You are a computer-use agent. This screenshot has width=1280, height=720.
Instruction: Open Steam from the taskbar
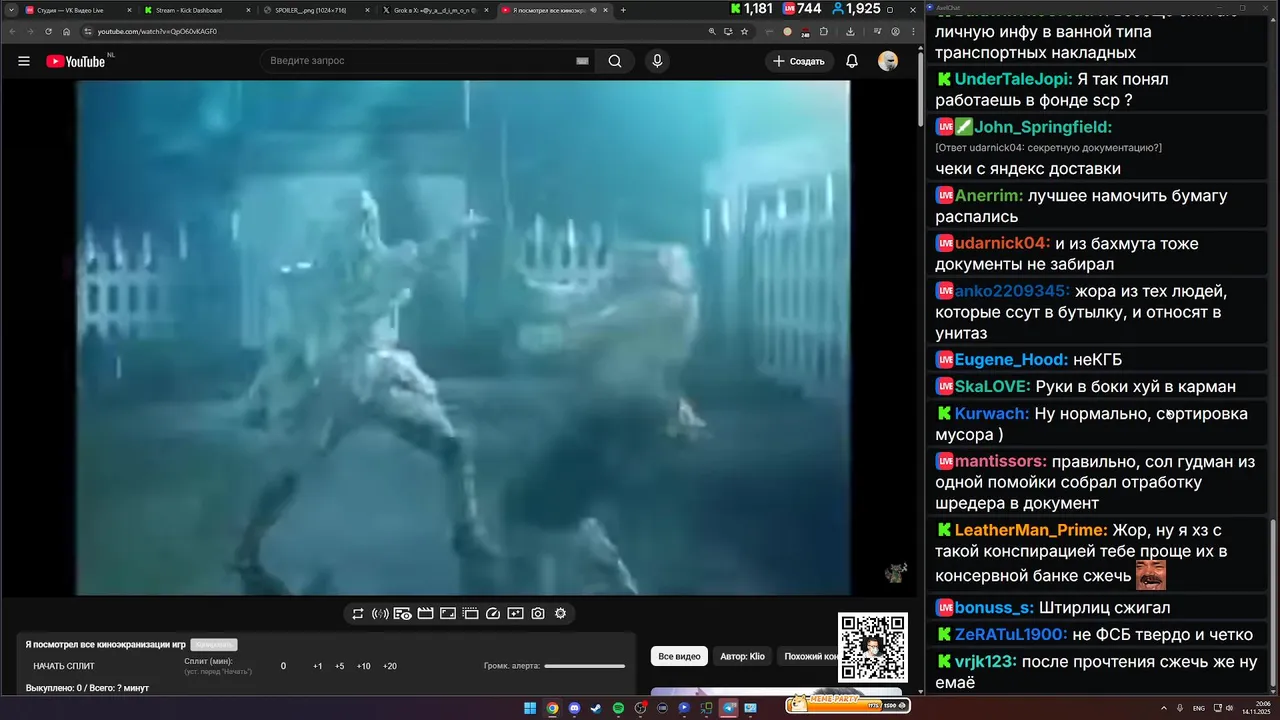click(596, 708)
